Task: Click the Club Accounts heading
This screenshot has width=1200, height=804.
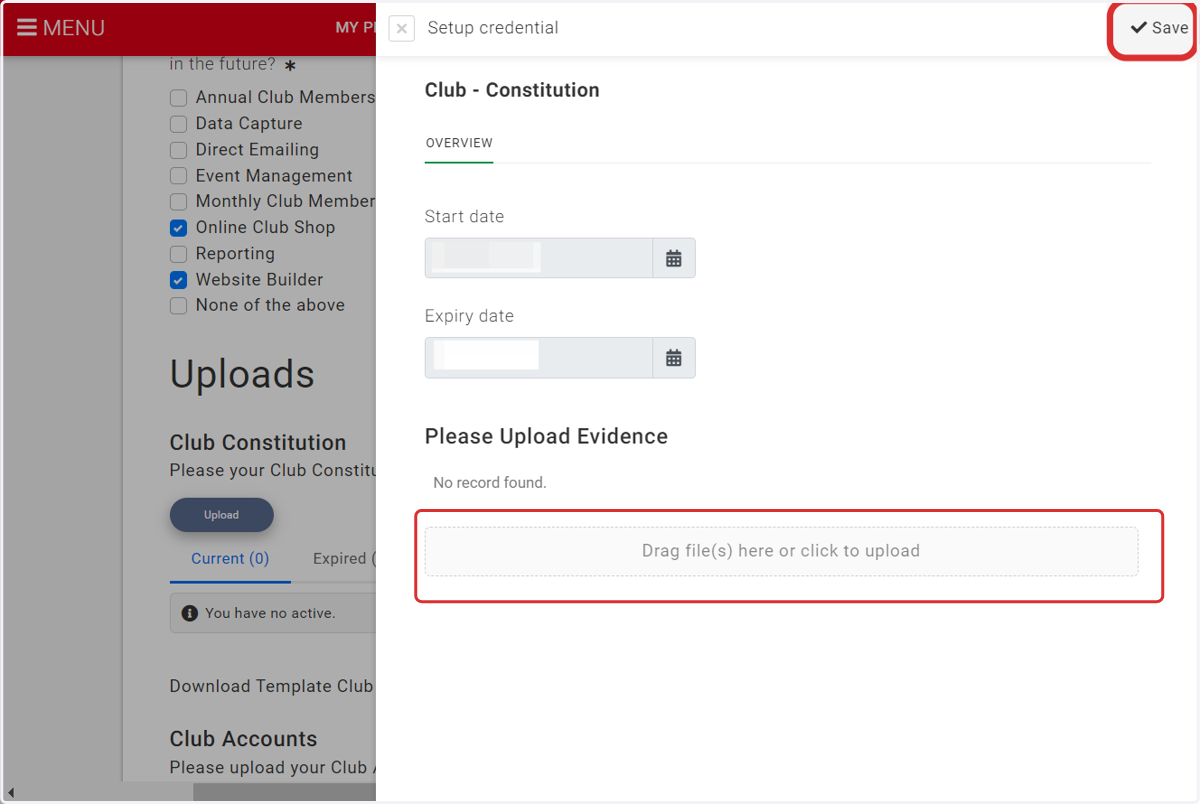Action: tap(243, 739)
